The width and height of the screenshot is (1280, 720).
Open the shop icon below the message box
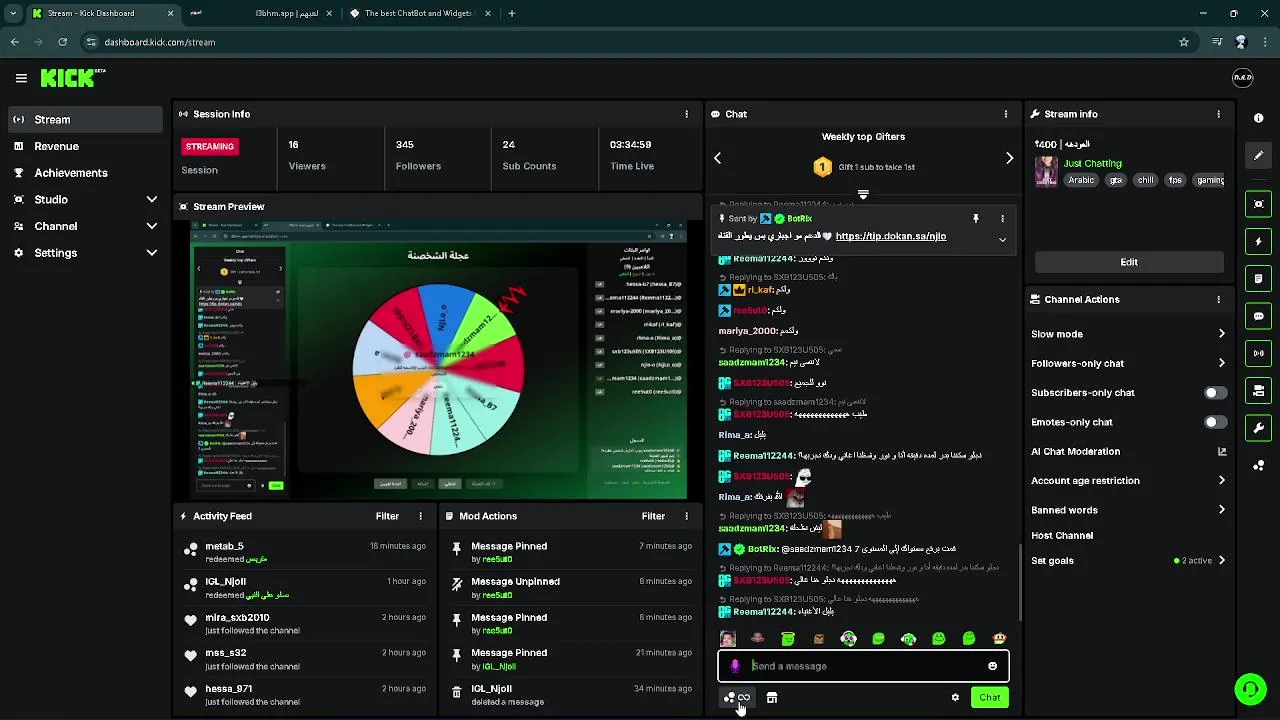[x=772, y=698]
